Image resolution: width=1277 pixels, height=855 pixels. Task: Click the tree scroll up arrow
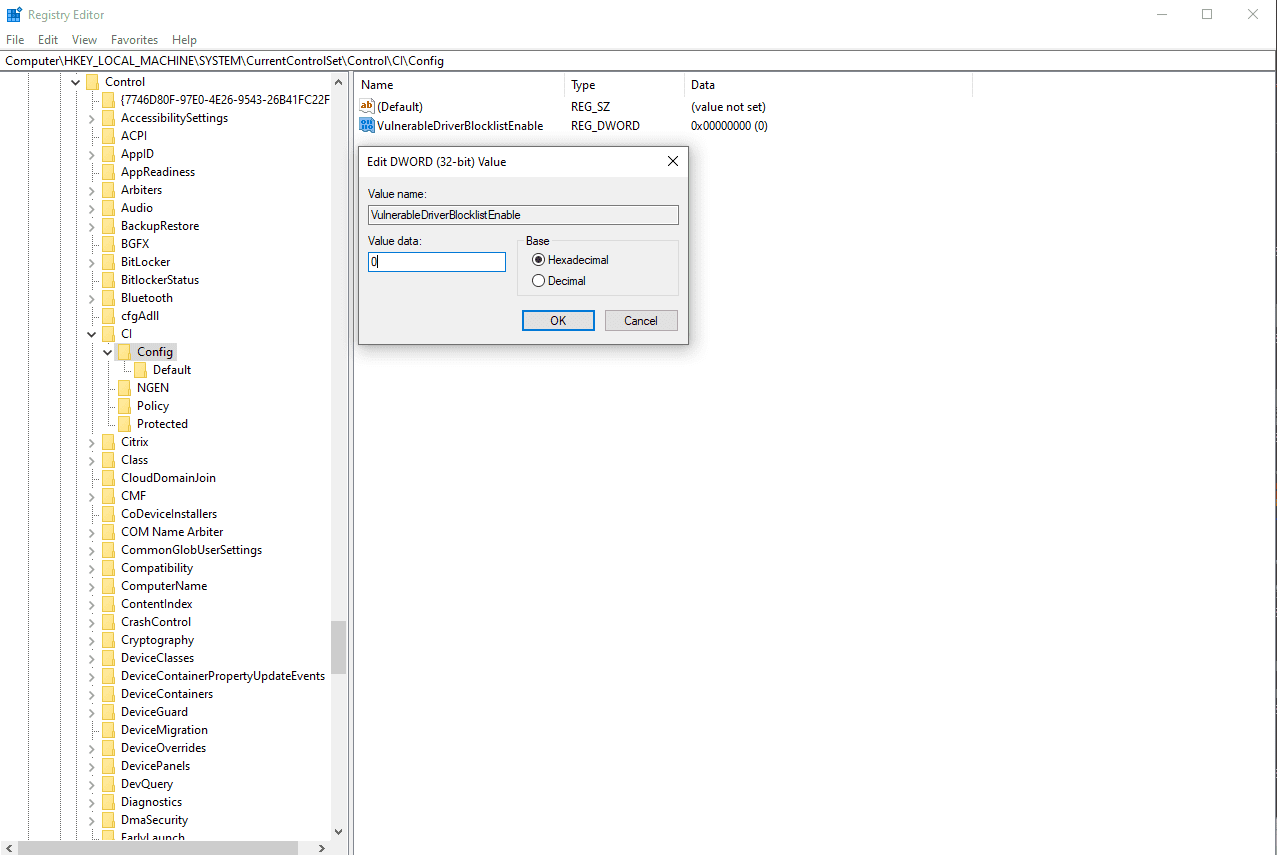click(339, 82)
